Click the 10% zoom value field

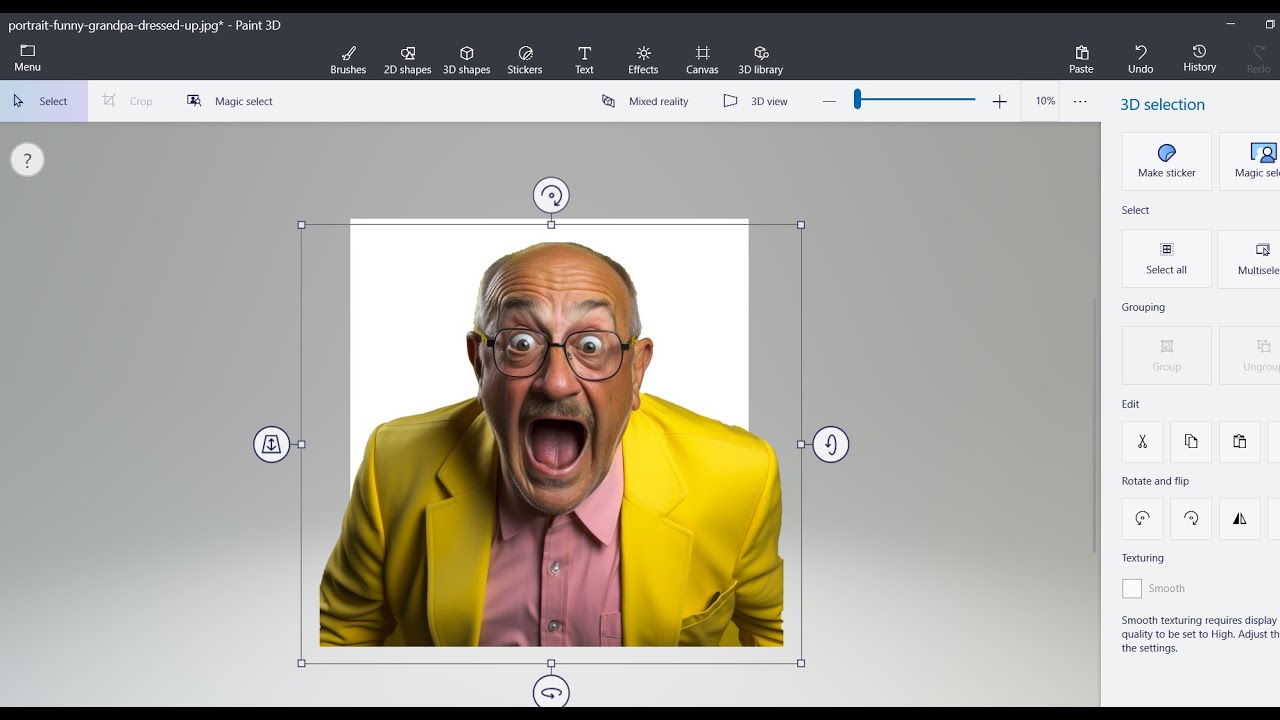(1045, 101)
